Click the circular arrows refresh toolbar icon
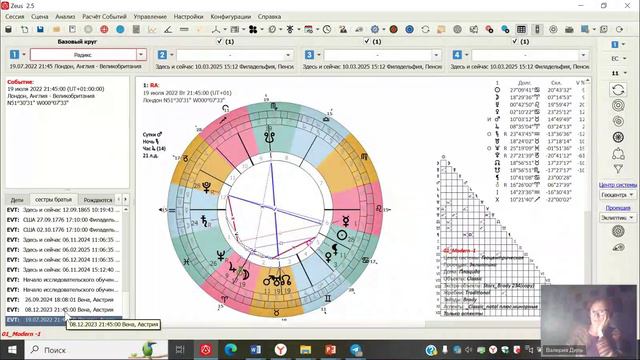The image size is (640, 360). tap(425, 29)
